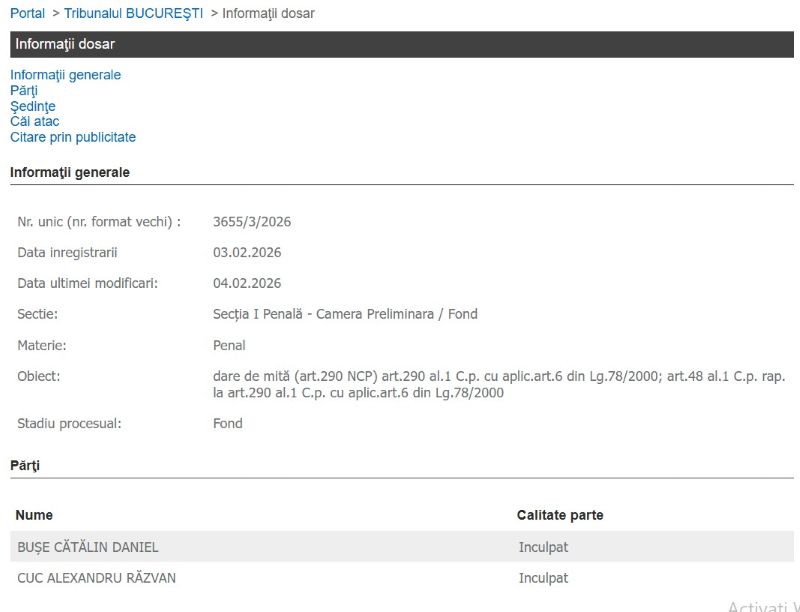Click the Secția I Penală section value
This screenshot has height=612, width=800.
[345, 314]
